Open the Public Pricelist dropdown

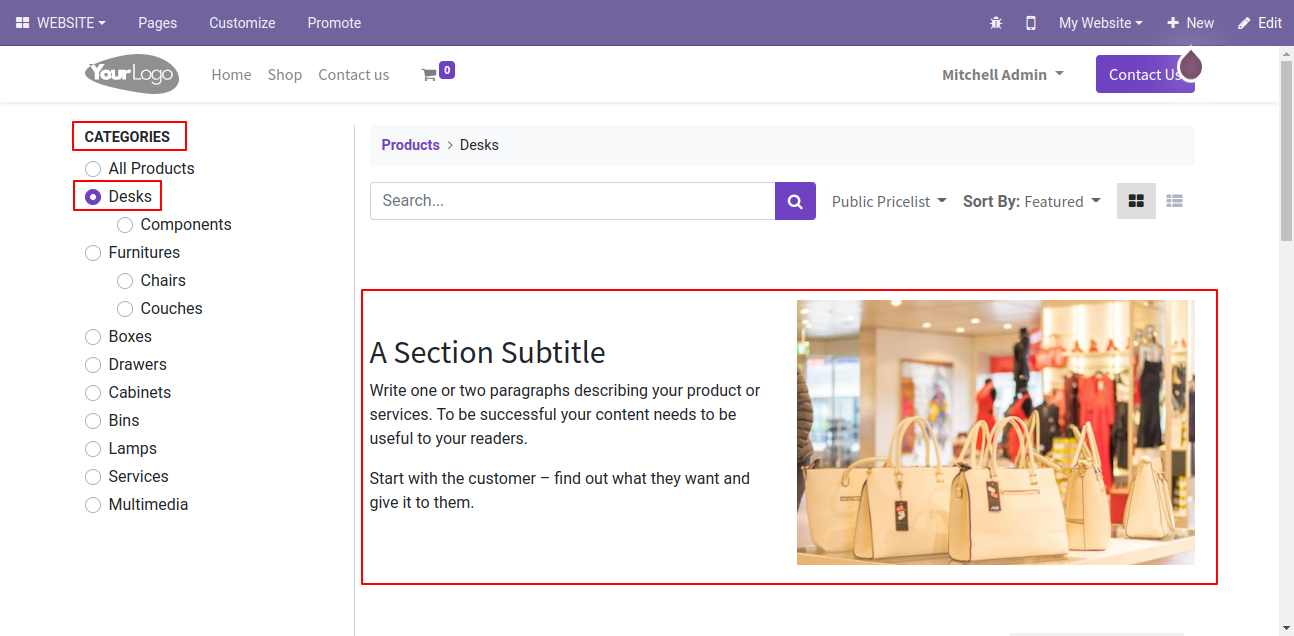coord(889,201)
